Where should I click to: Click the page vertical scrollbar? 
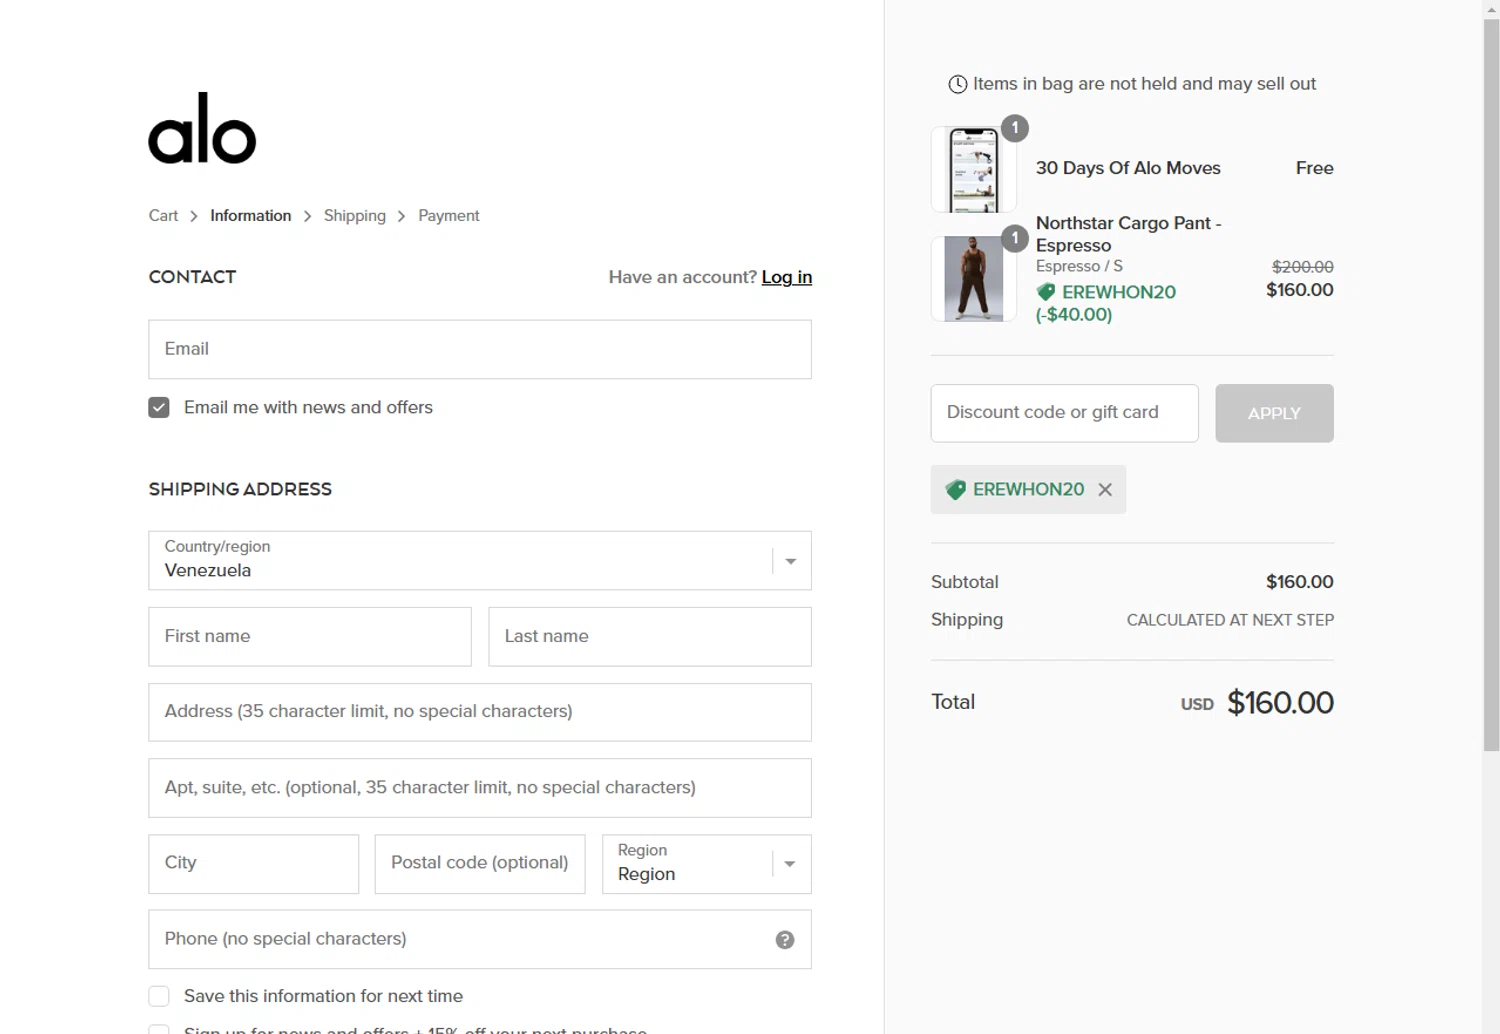tap(1491, 400)
